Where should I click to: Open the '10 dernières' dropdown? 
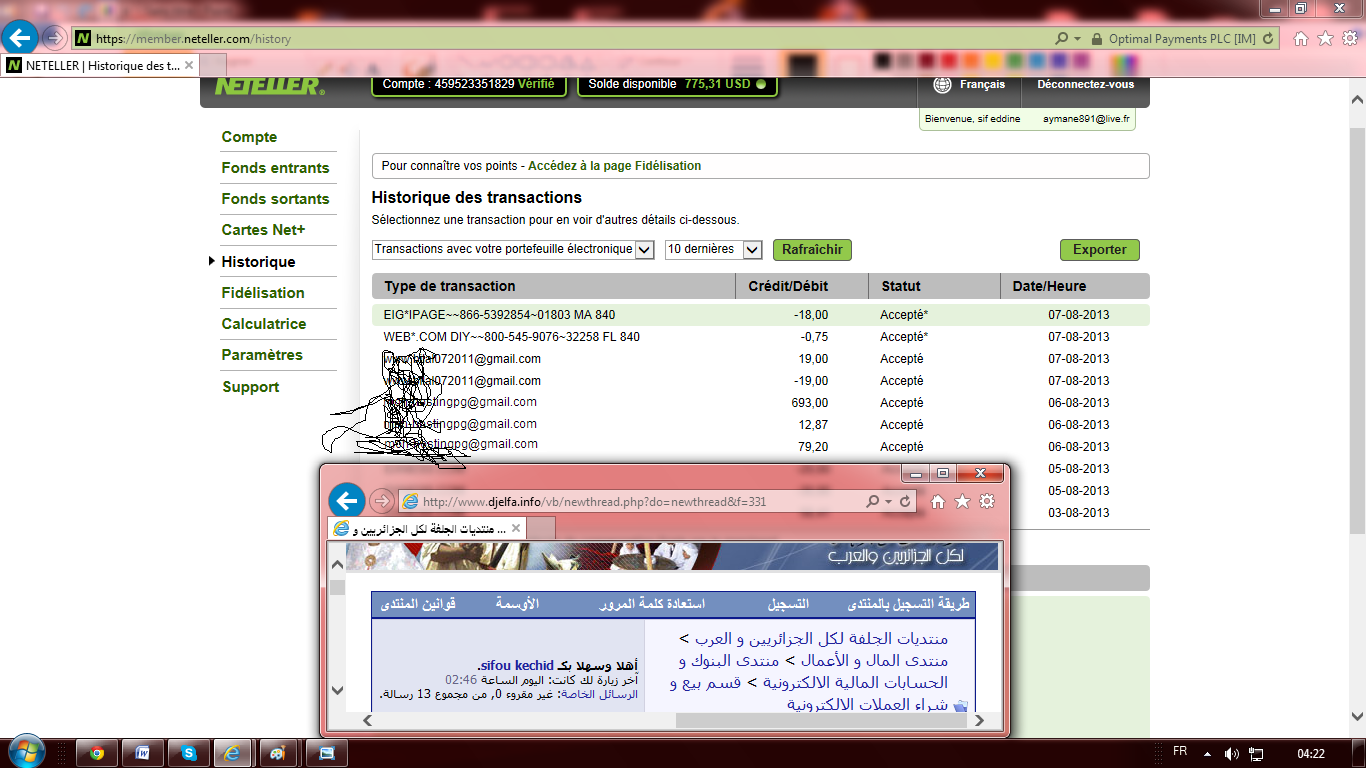tap(713, 249)
